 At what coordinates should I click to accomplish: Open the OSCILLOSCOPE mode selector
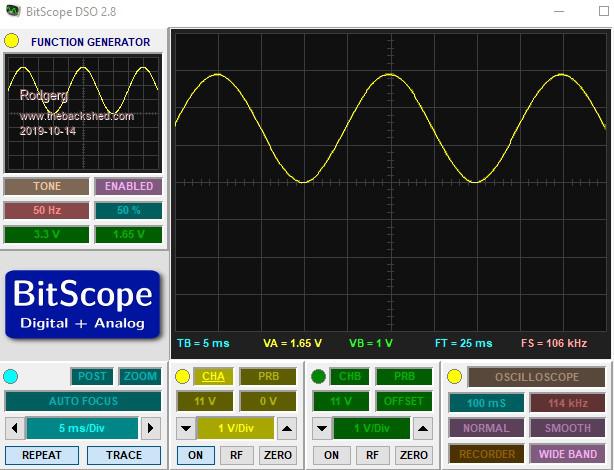(x=538, y=377)
